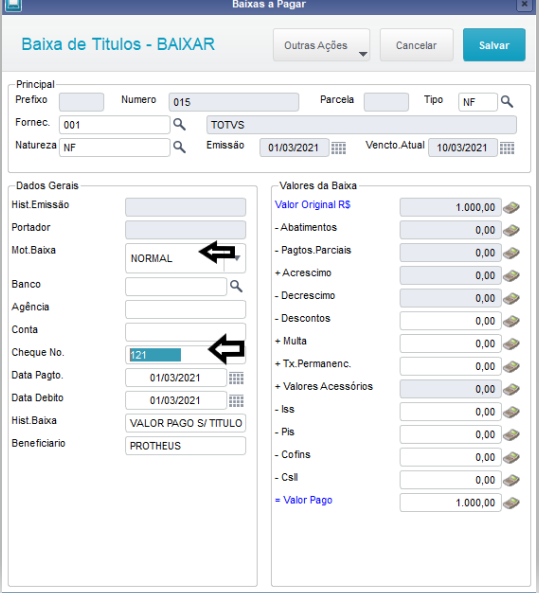Click the Data Pagto. date field

[176, 377]
